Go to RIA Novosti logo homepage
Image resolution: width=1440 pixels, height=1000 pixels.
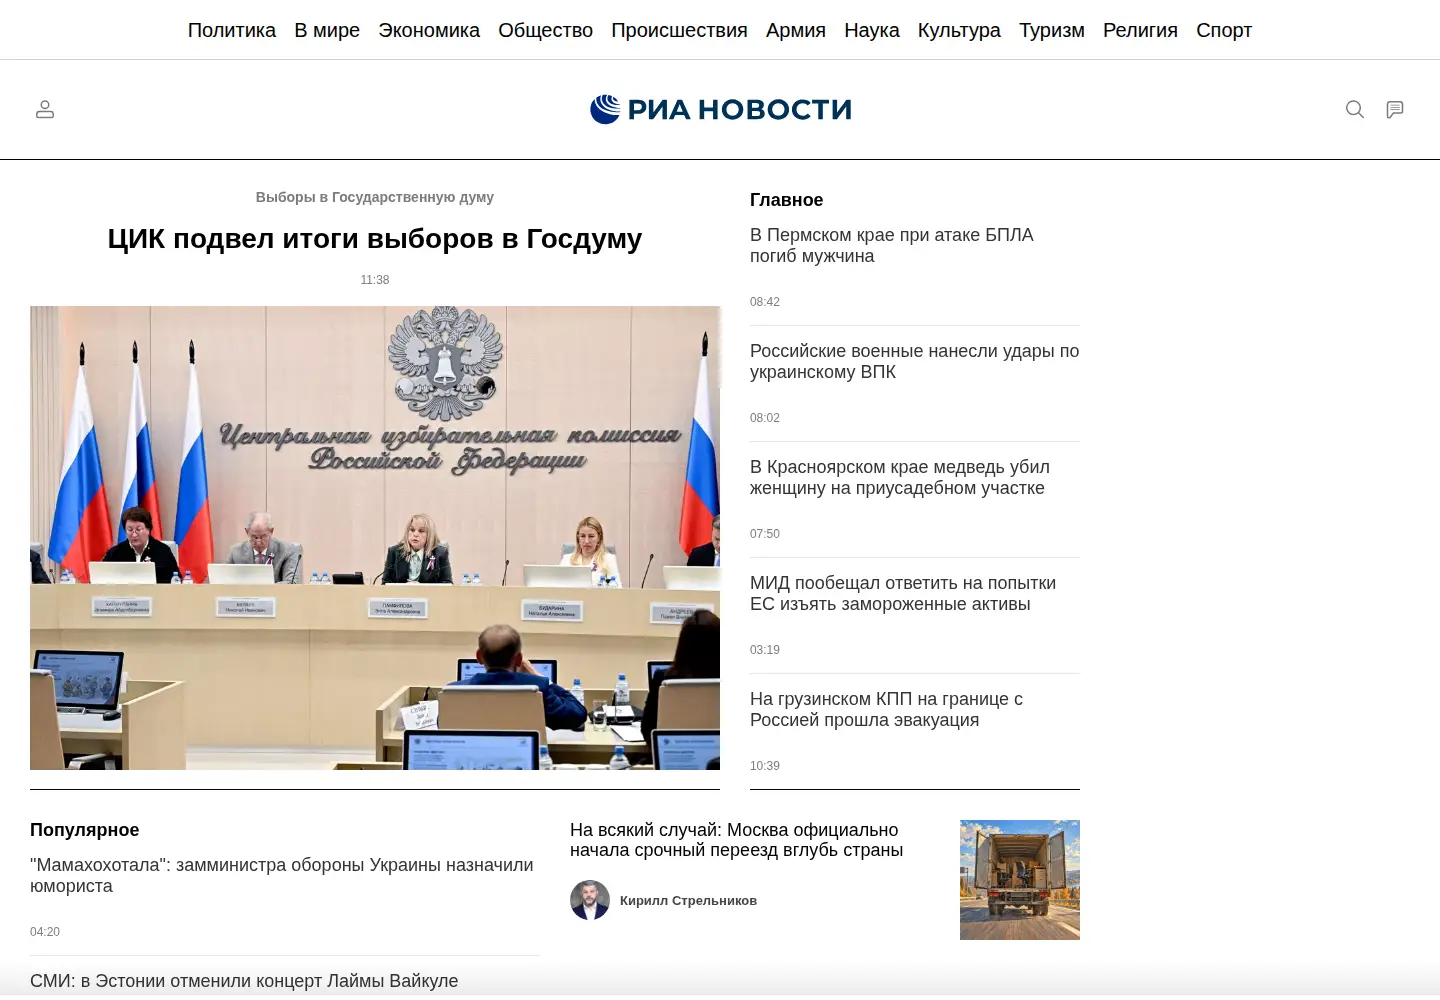click(720, 109)
